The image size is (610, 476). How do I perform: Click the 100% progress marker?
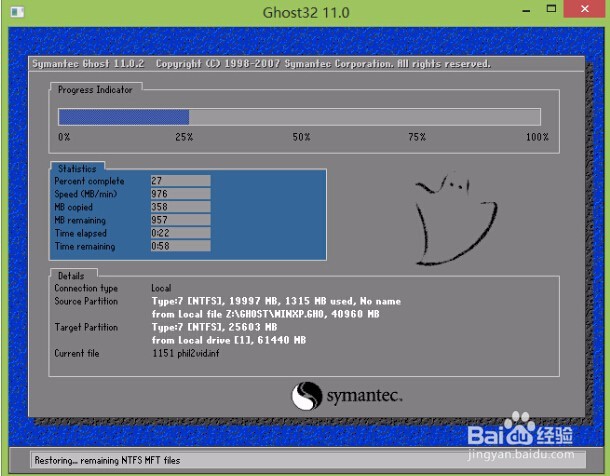coord(537,137)
